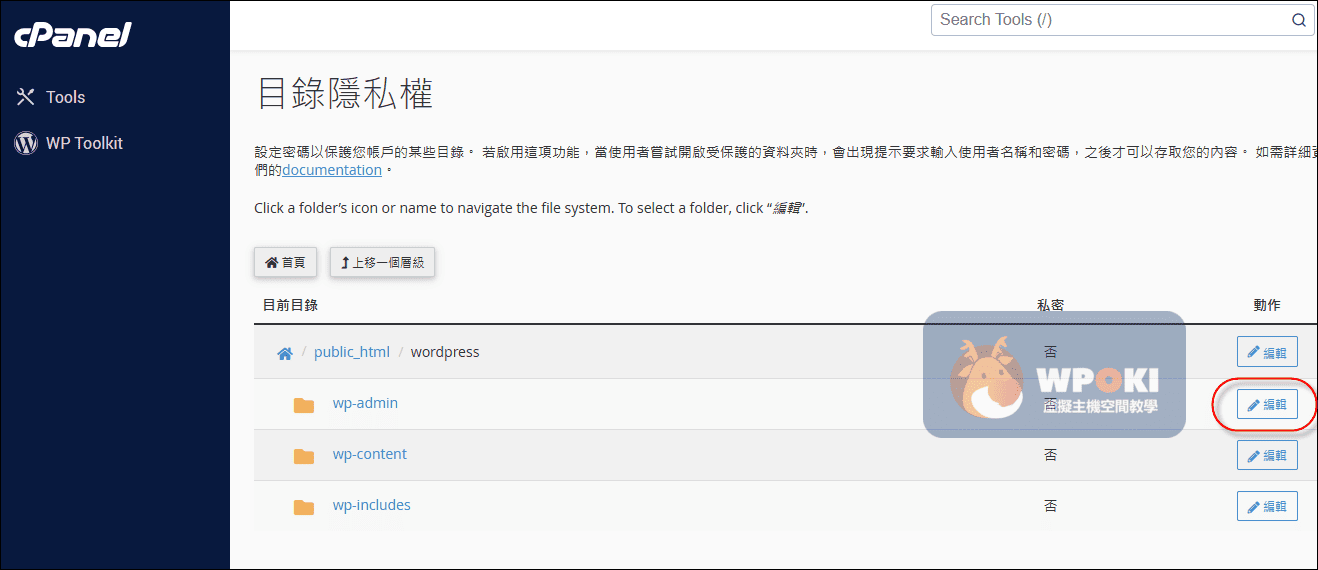
Task: Open the wp-includes folder name link
Action: [372, 505]
